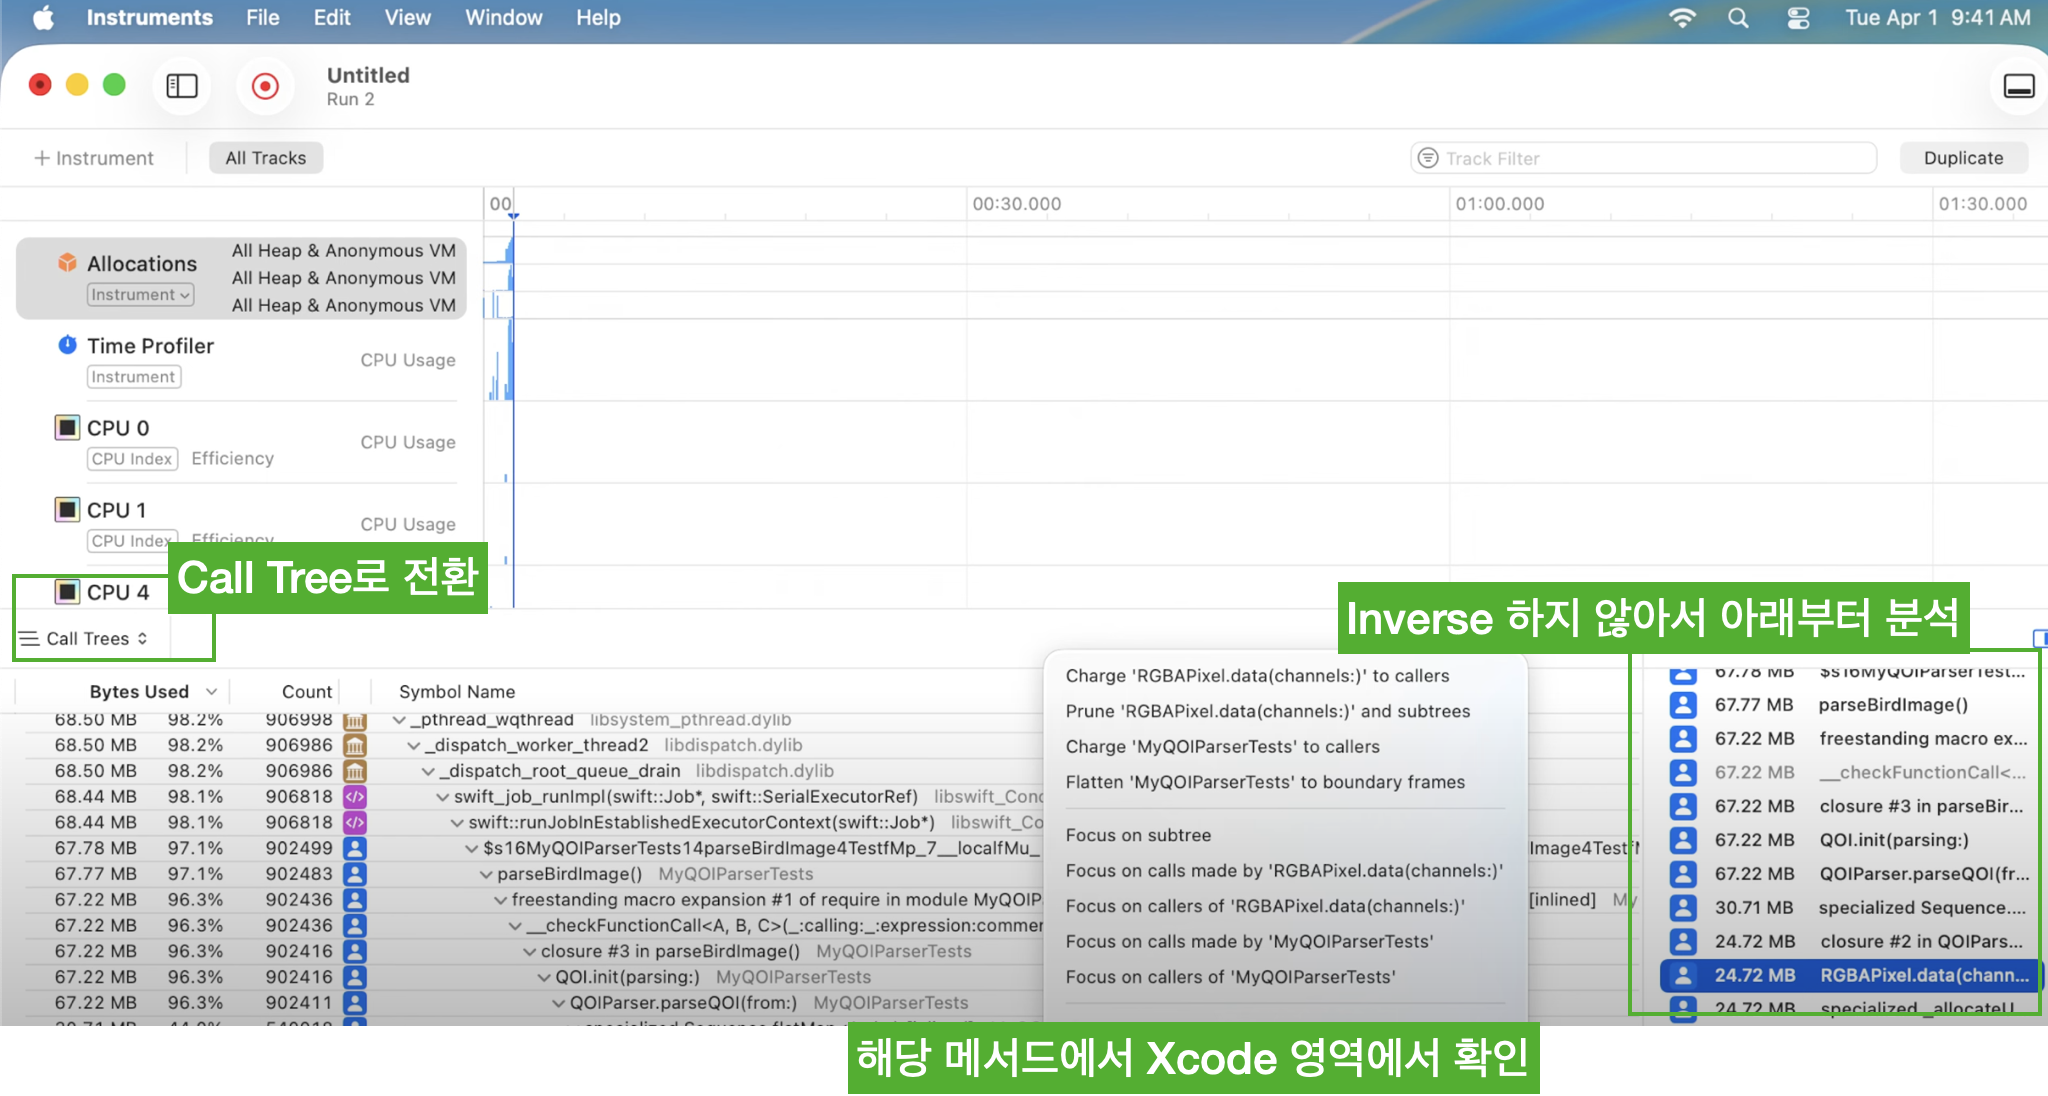Screen dimensions: 2048x1096
Task: Collapse the _pthread_wqthread tree row
Action: [x=400, y=720]
